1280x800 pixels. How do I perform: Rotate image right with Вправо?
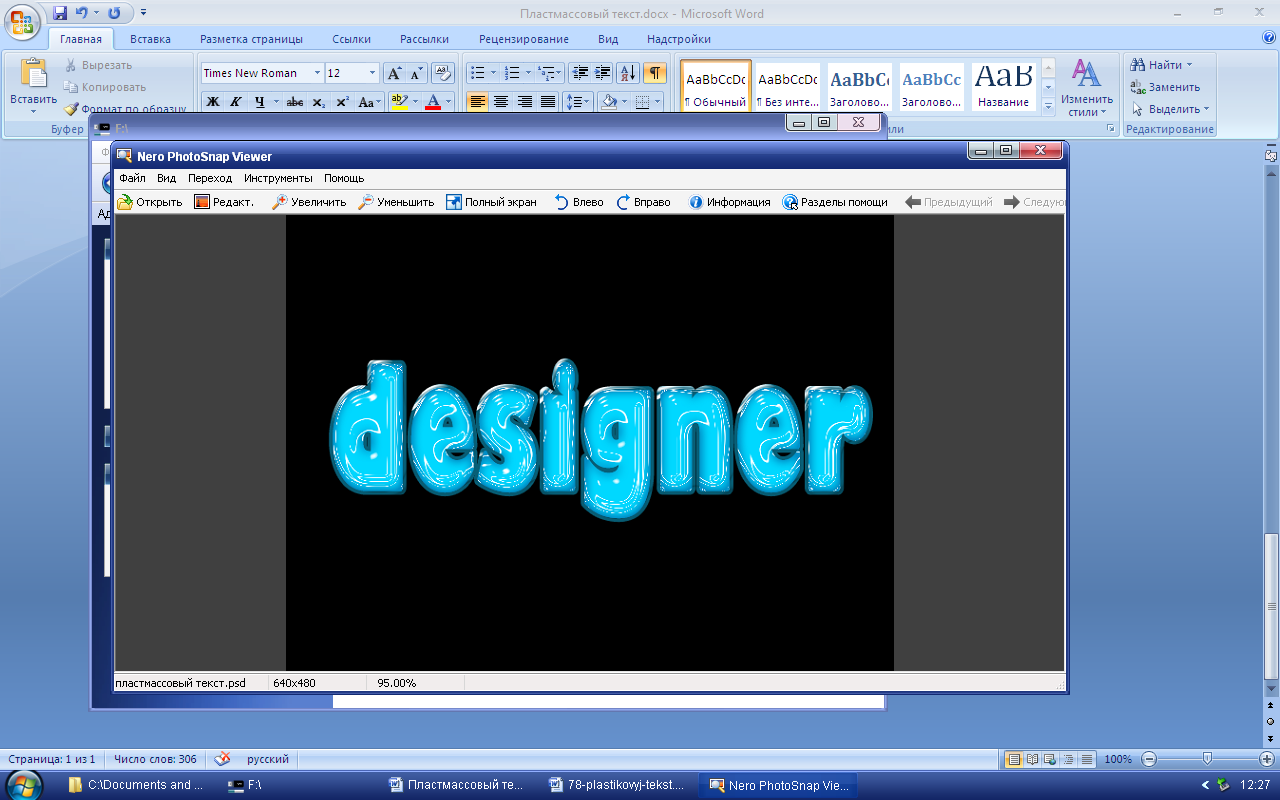click(643, 202)
